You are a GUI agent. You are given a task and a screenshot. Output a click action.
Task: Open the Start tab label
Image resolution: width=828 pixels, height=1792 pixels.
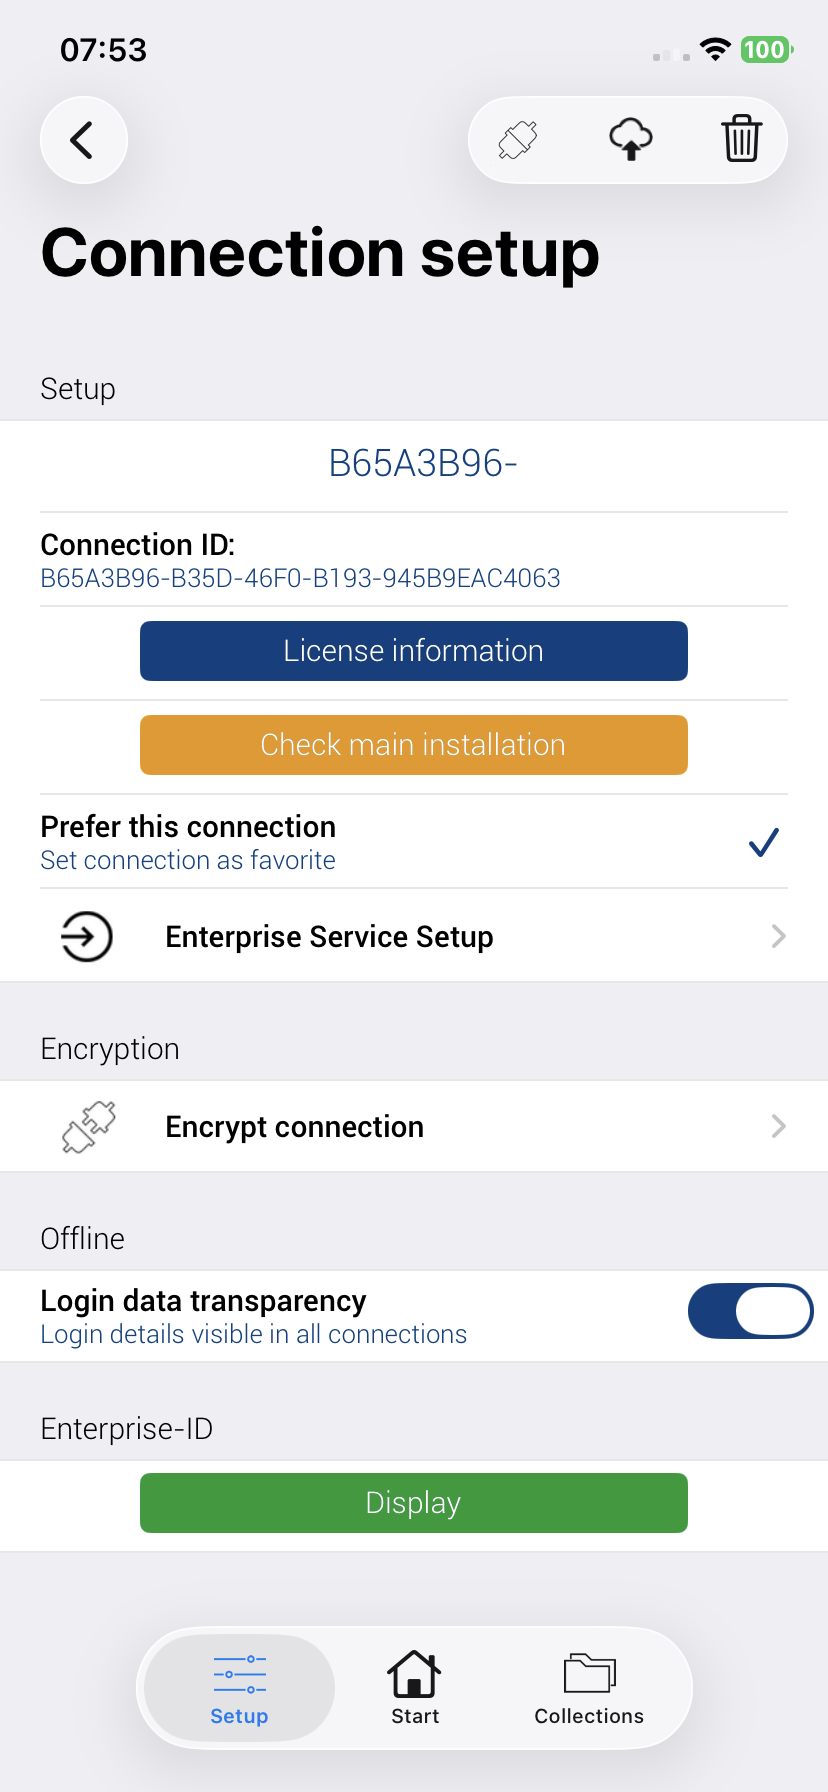click(415, 1716)
